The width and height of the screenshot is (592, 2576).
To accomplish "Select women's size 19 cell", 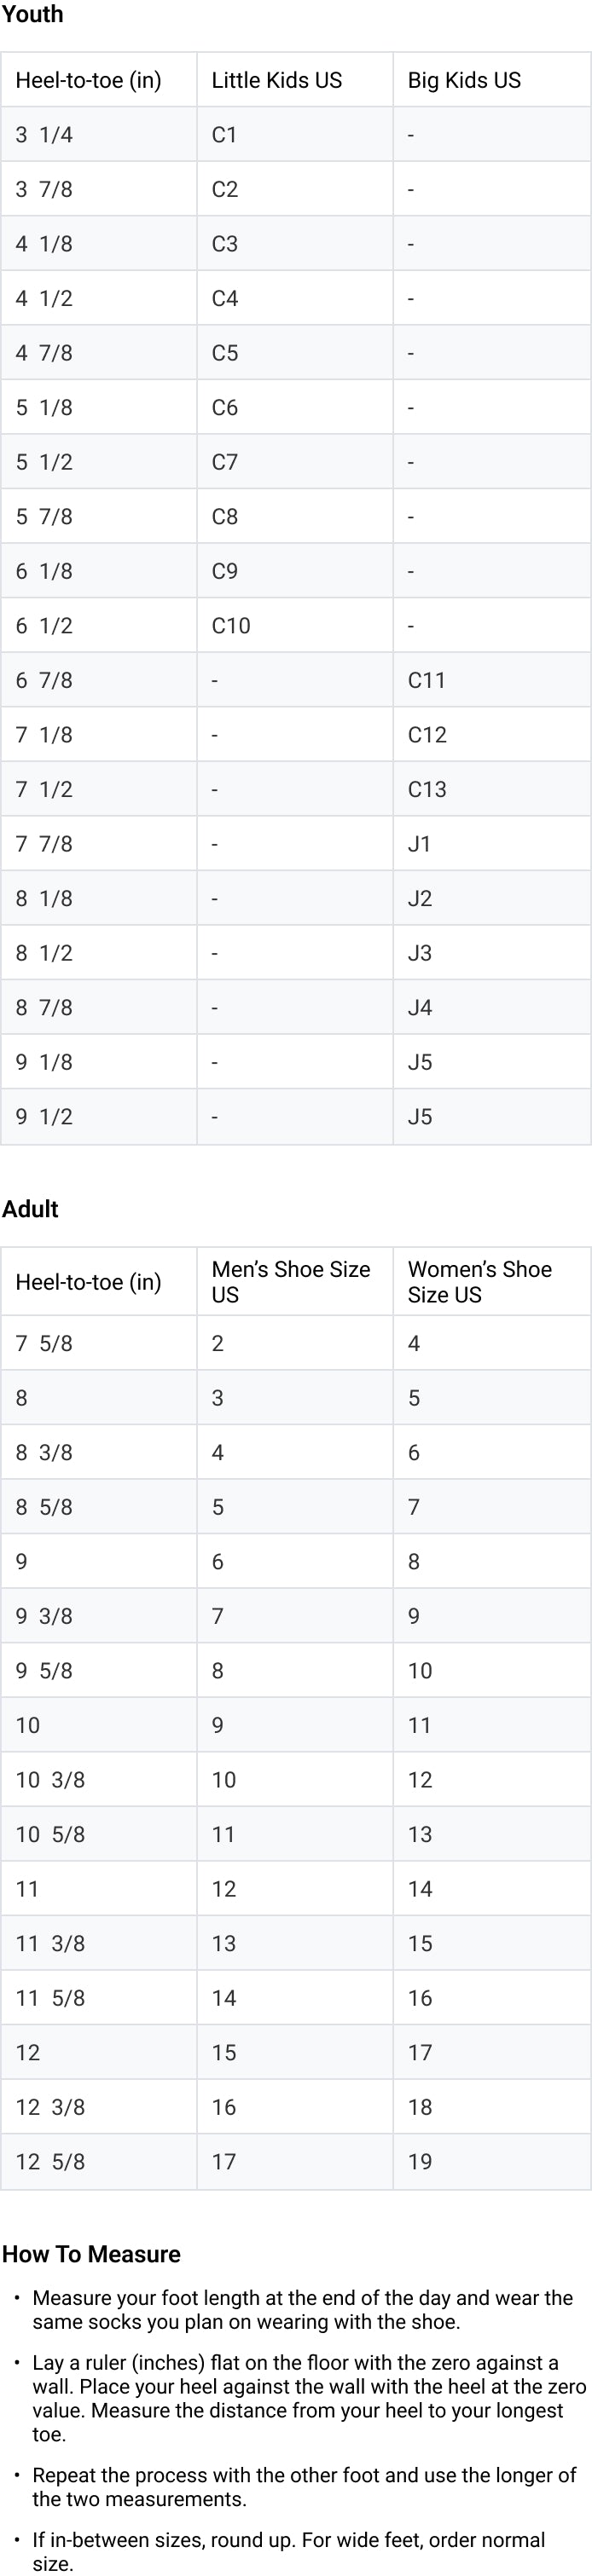I will coord(420,2162).
